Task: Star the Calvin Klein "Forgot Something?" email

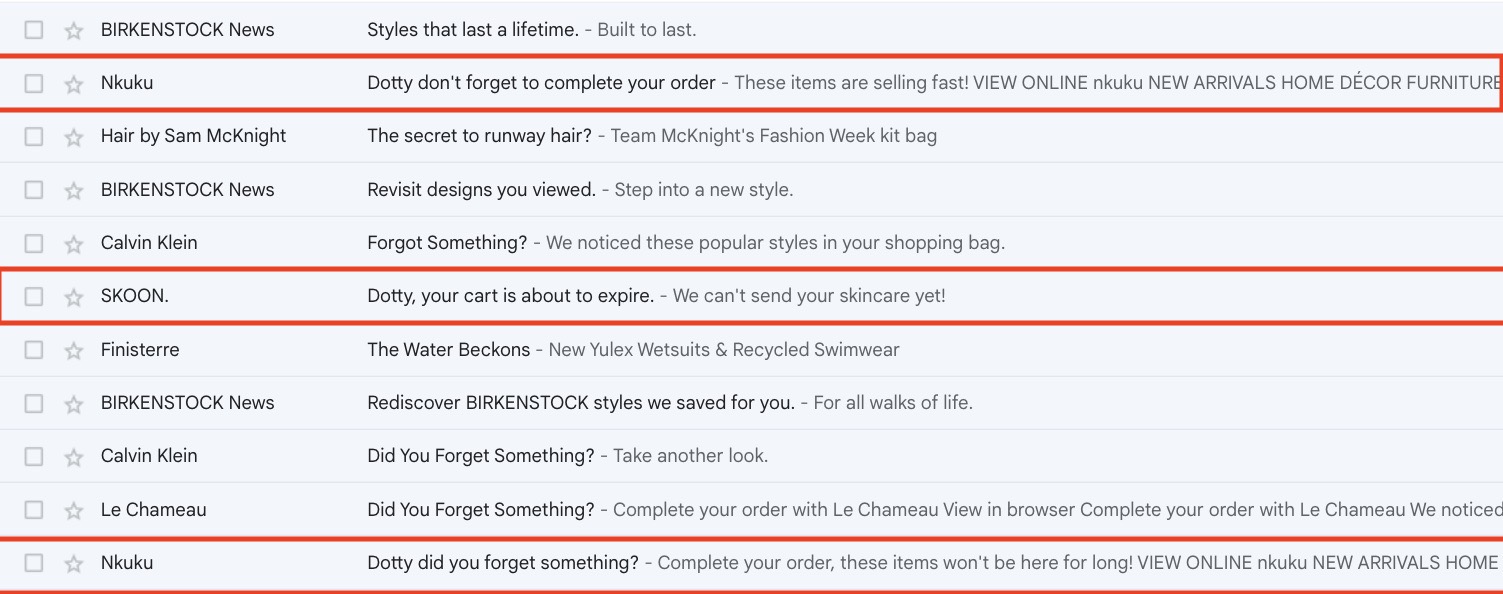Action: click(x=73, y=242)
